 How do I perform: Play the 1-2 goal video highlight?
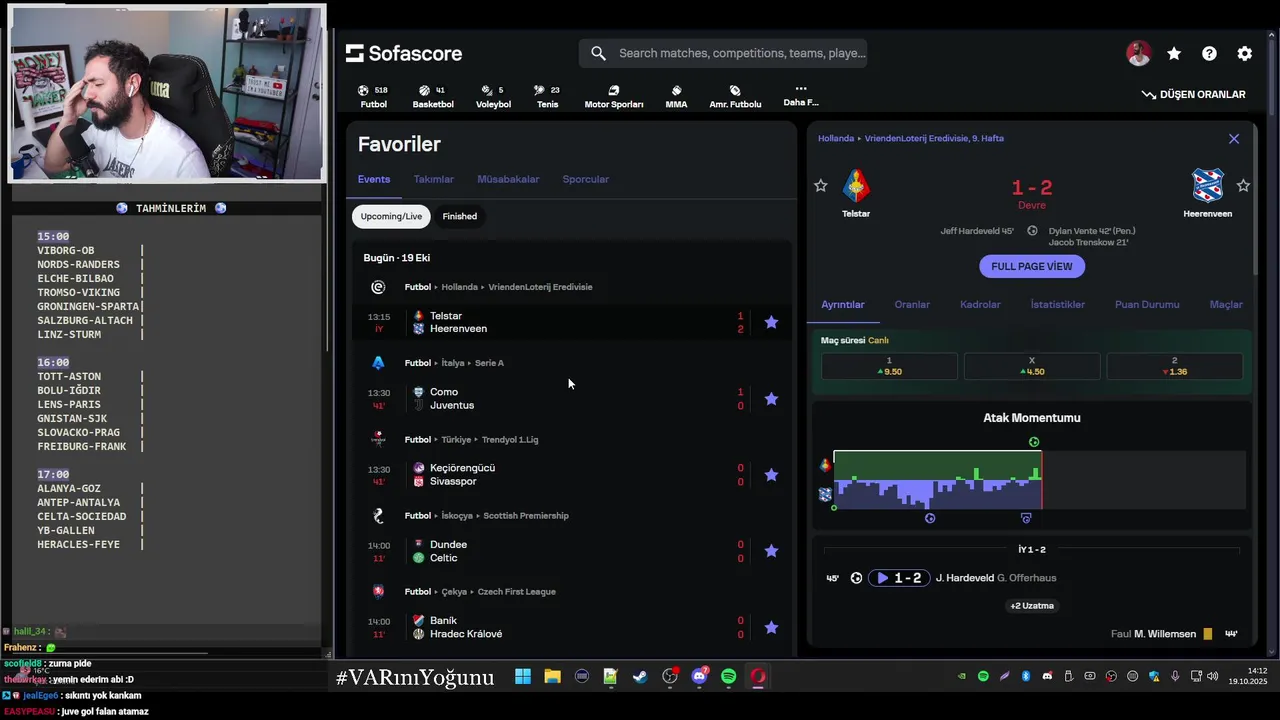click(898, 578)
